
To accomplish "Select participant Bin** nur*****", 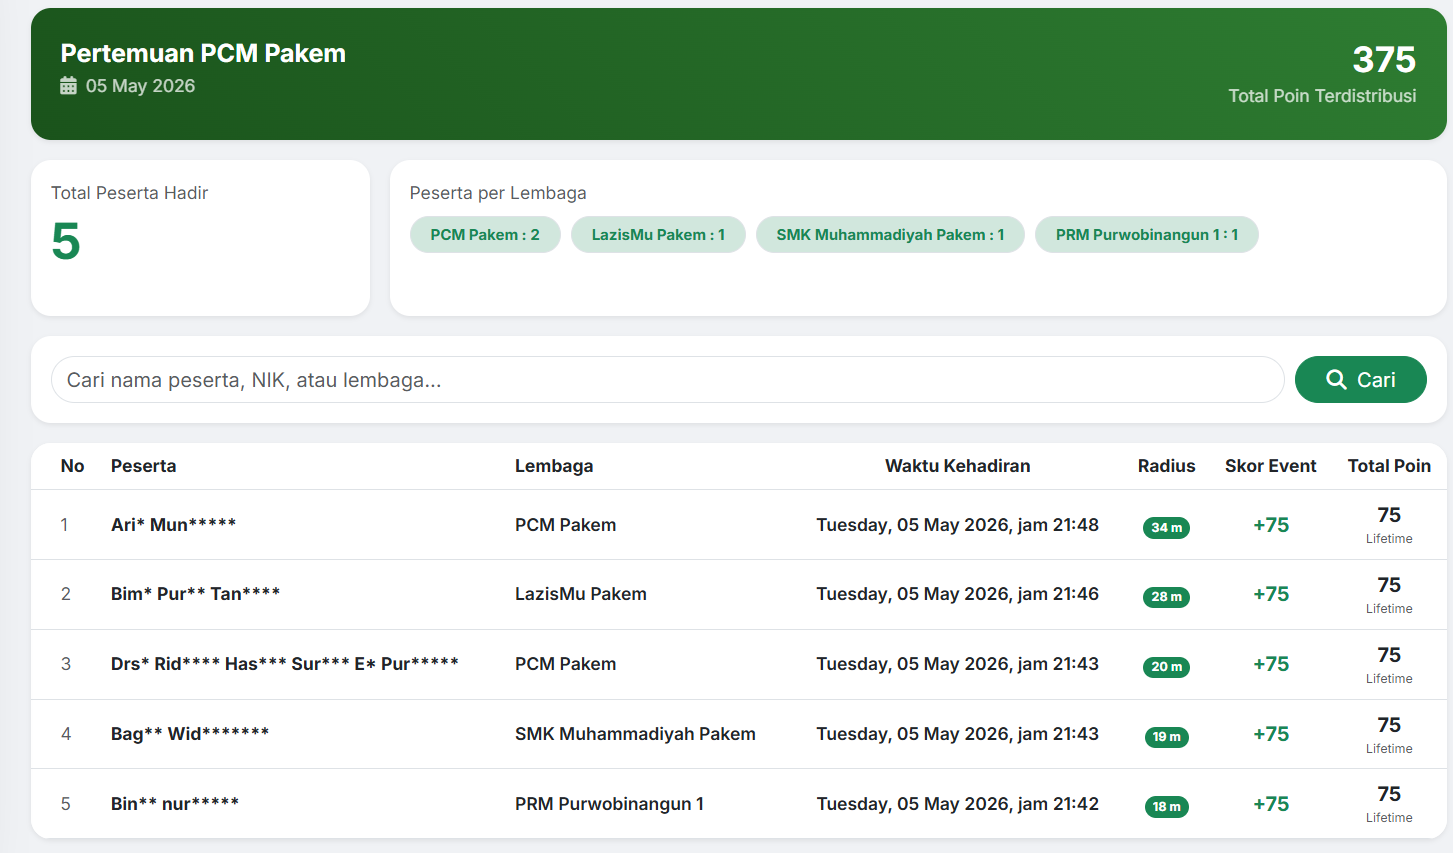I will pyautogui.click(x=175, y=804).
